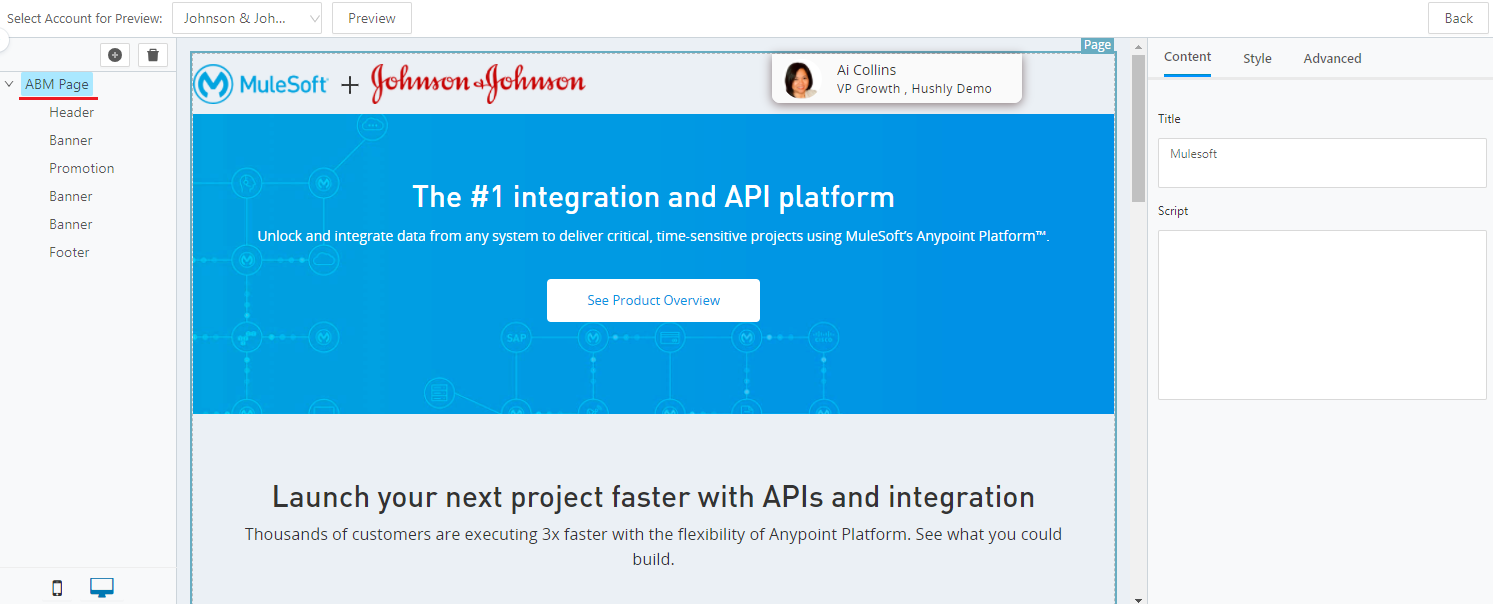Screen dimensions: 1493x604
Task: Open the Style tab
Action: pyautogui.click(x=1257, y=58)
